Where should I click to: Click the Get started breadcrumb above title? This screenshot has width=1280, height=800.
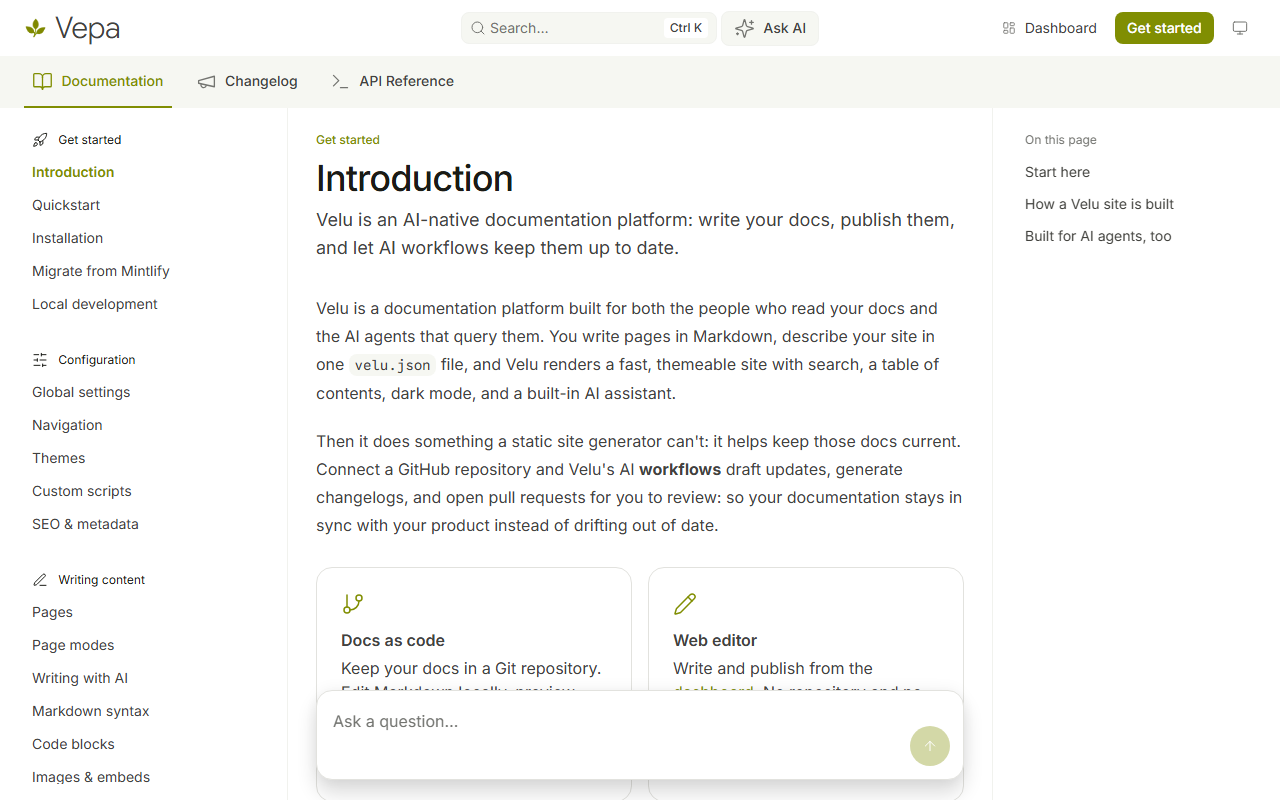[348, 140]
